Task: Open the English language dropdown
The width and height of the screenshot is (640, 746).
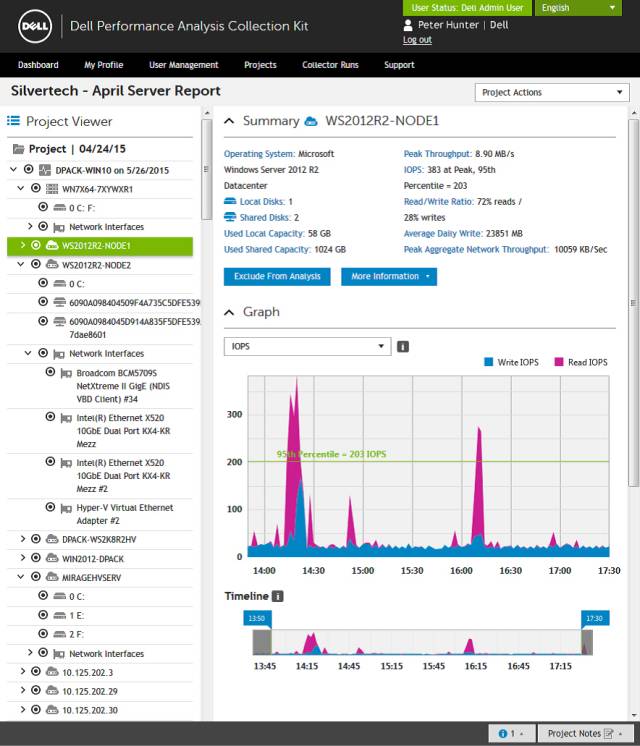Action: [x=578, y=8]
